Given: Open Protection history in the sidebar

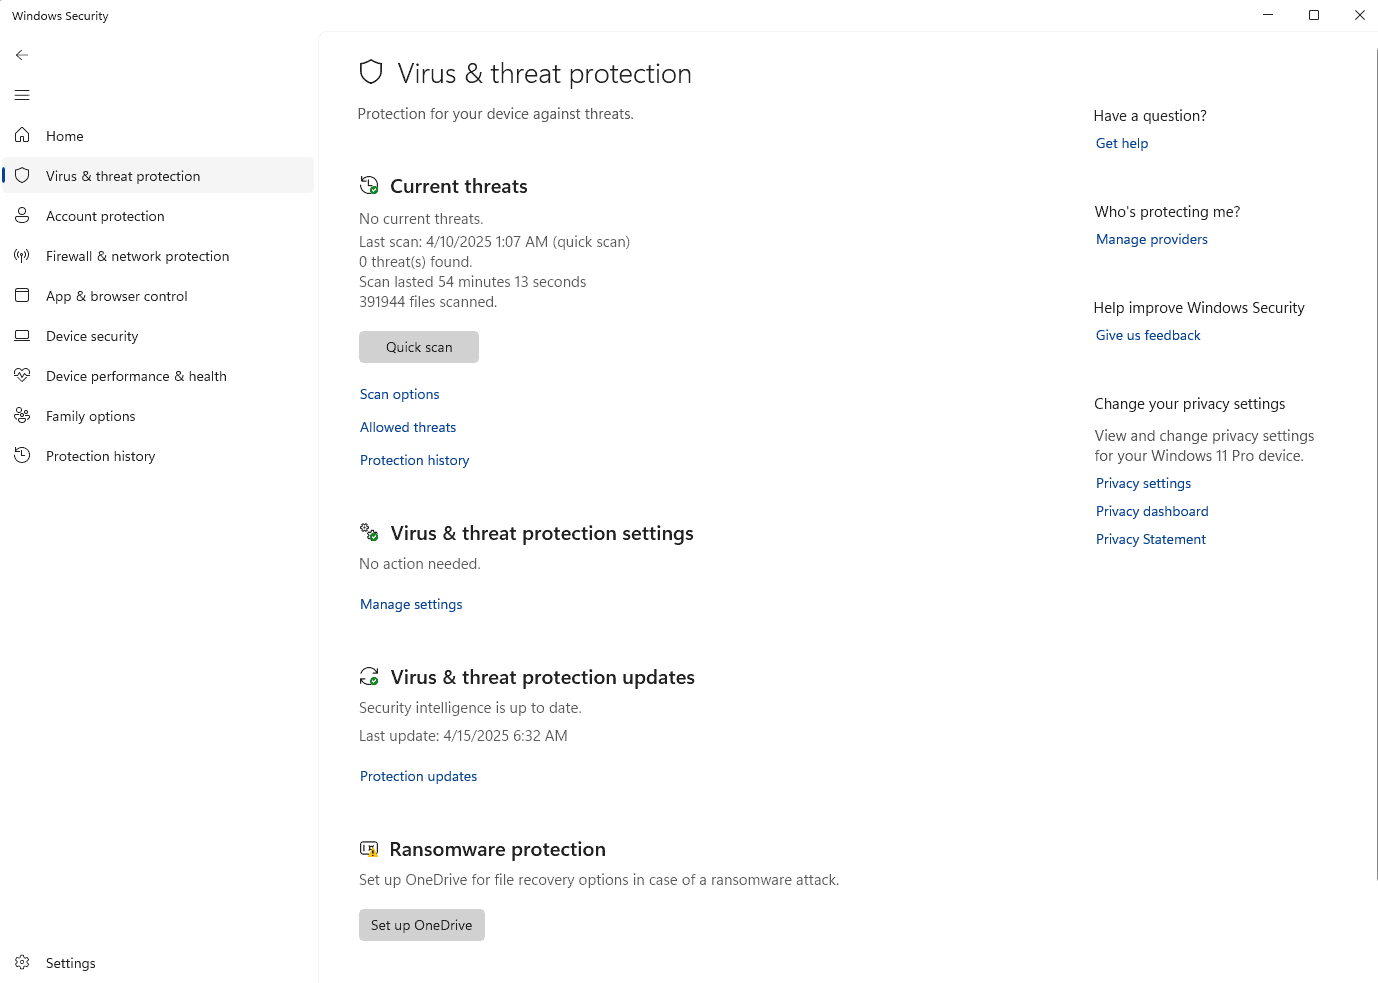Looking at the screenshot, I should coord(100,456).
